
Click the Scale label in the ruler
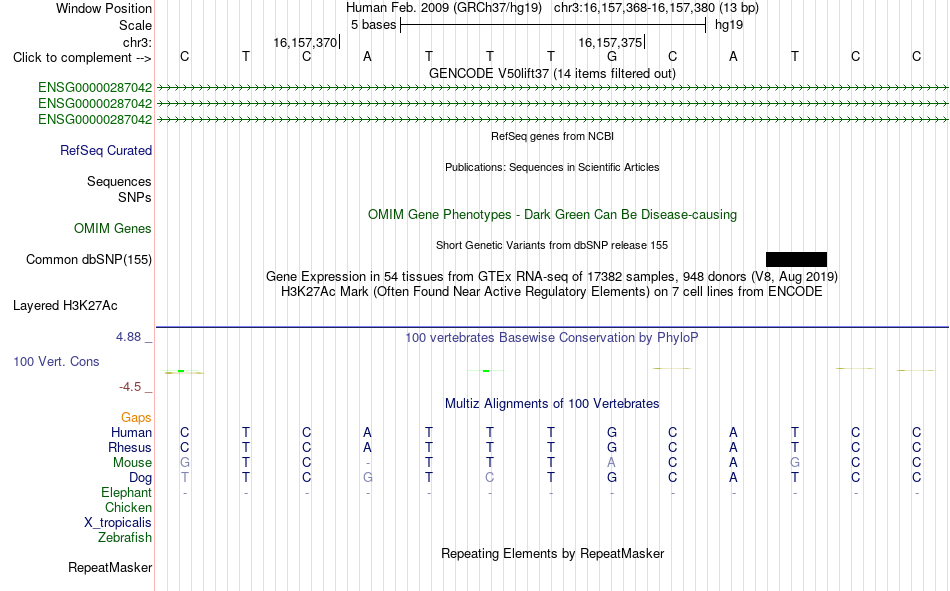136,25
